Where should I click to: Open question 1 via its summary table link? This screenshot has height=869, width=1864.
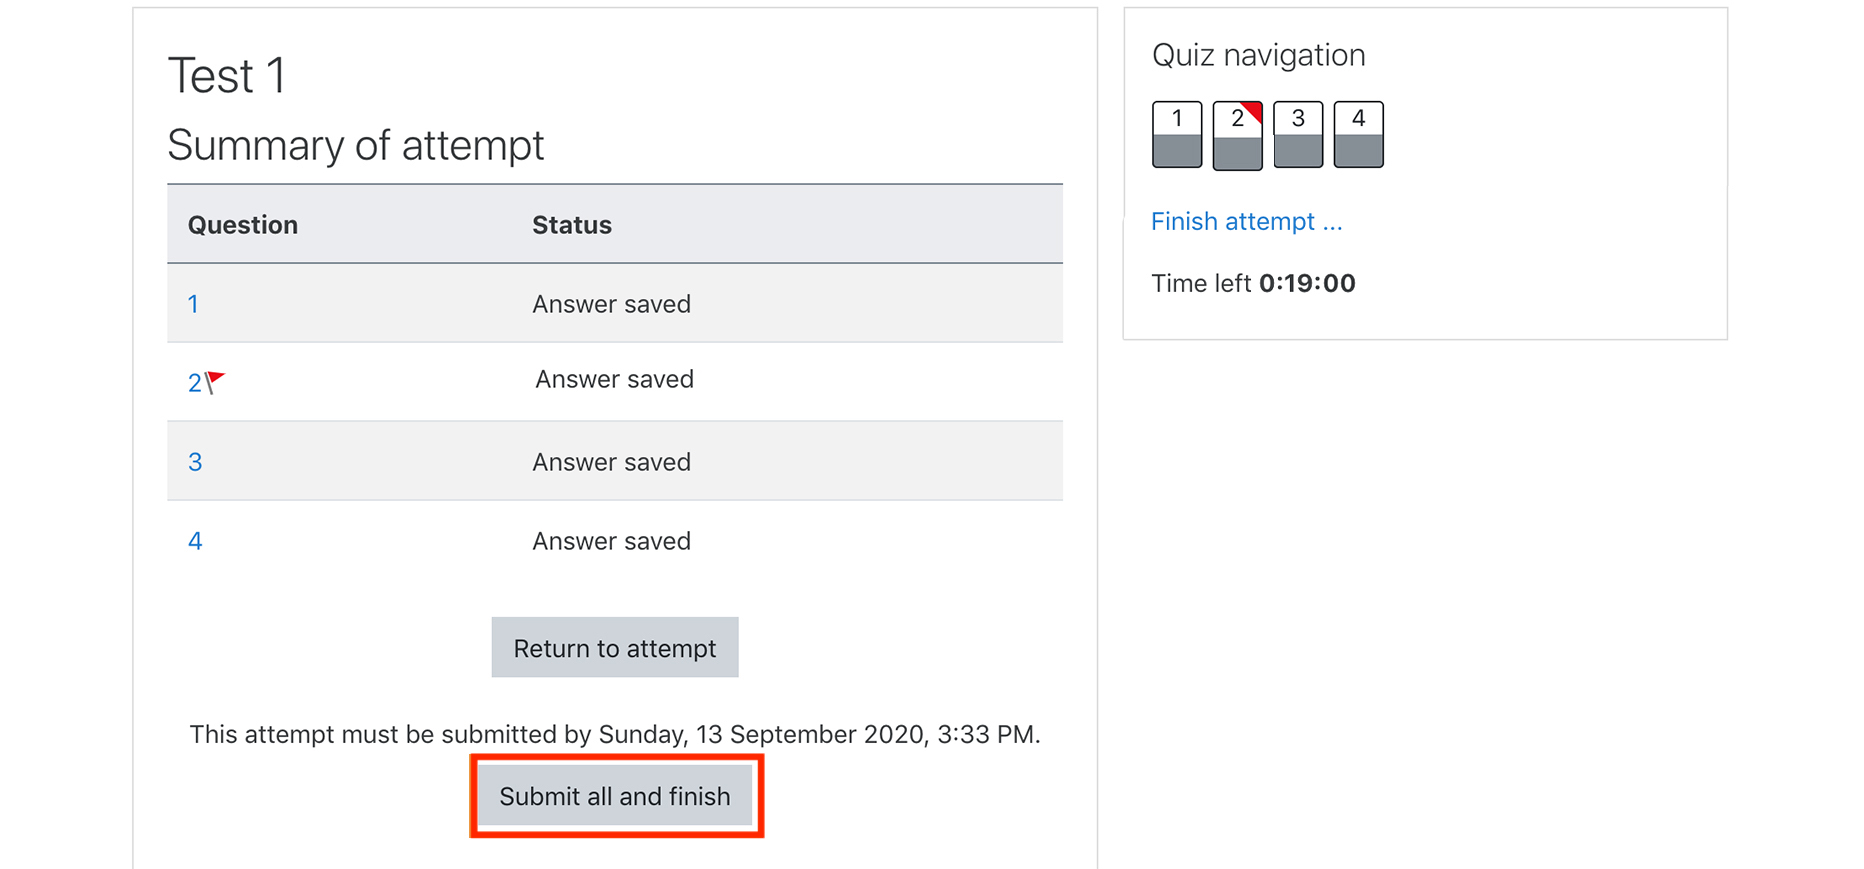(194, 303)
